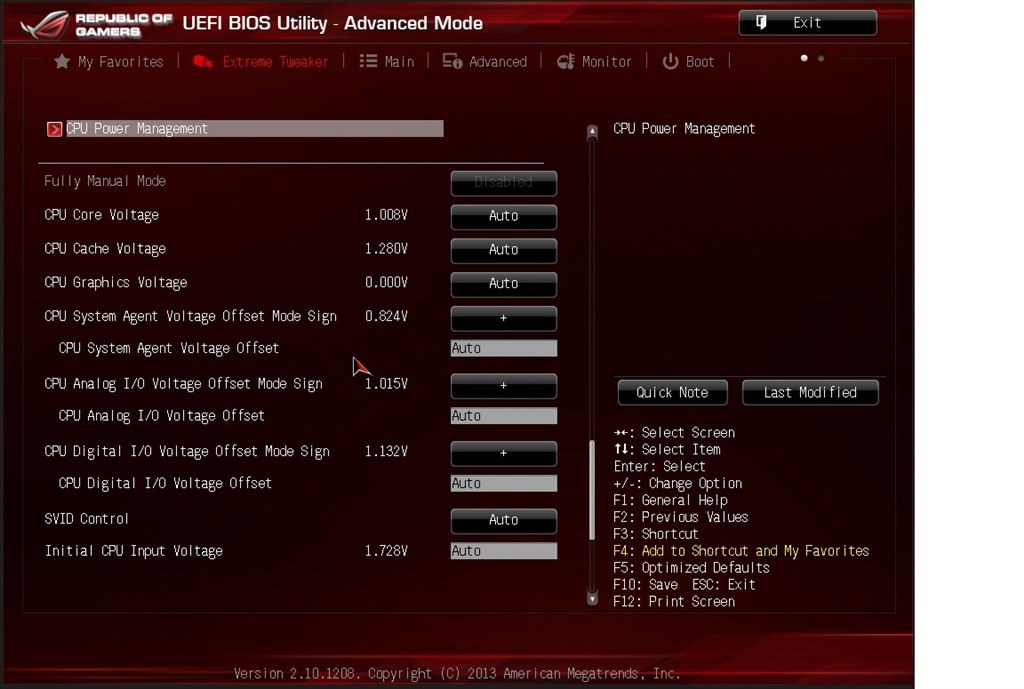Click the F12 Print Screen hint
Screen dimensions: 1024x689
pos(674,601)
